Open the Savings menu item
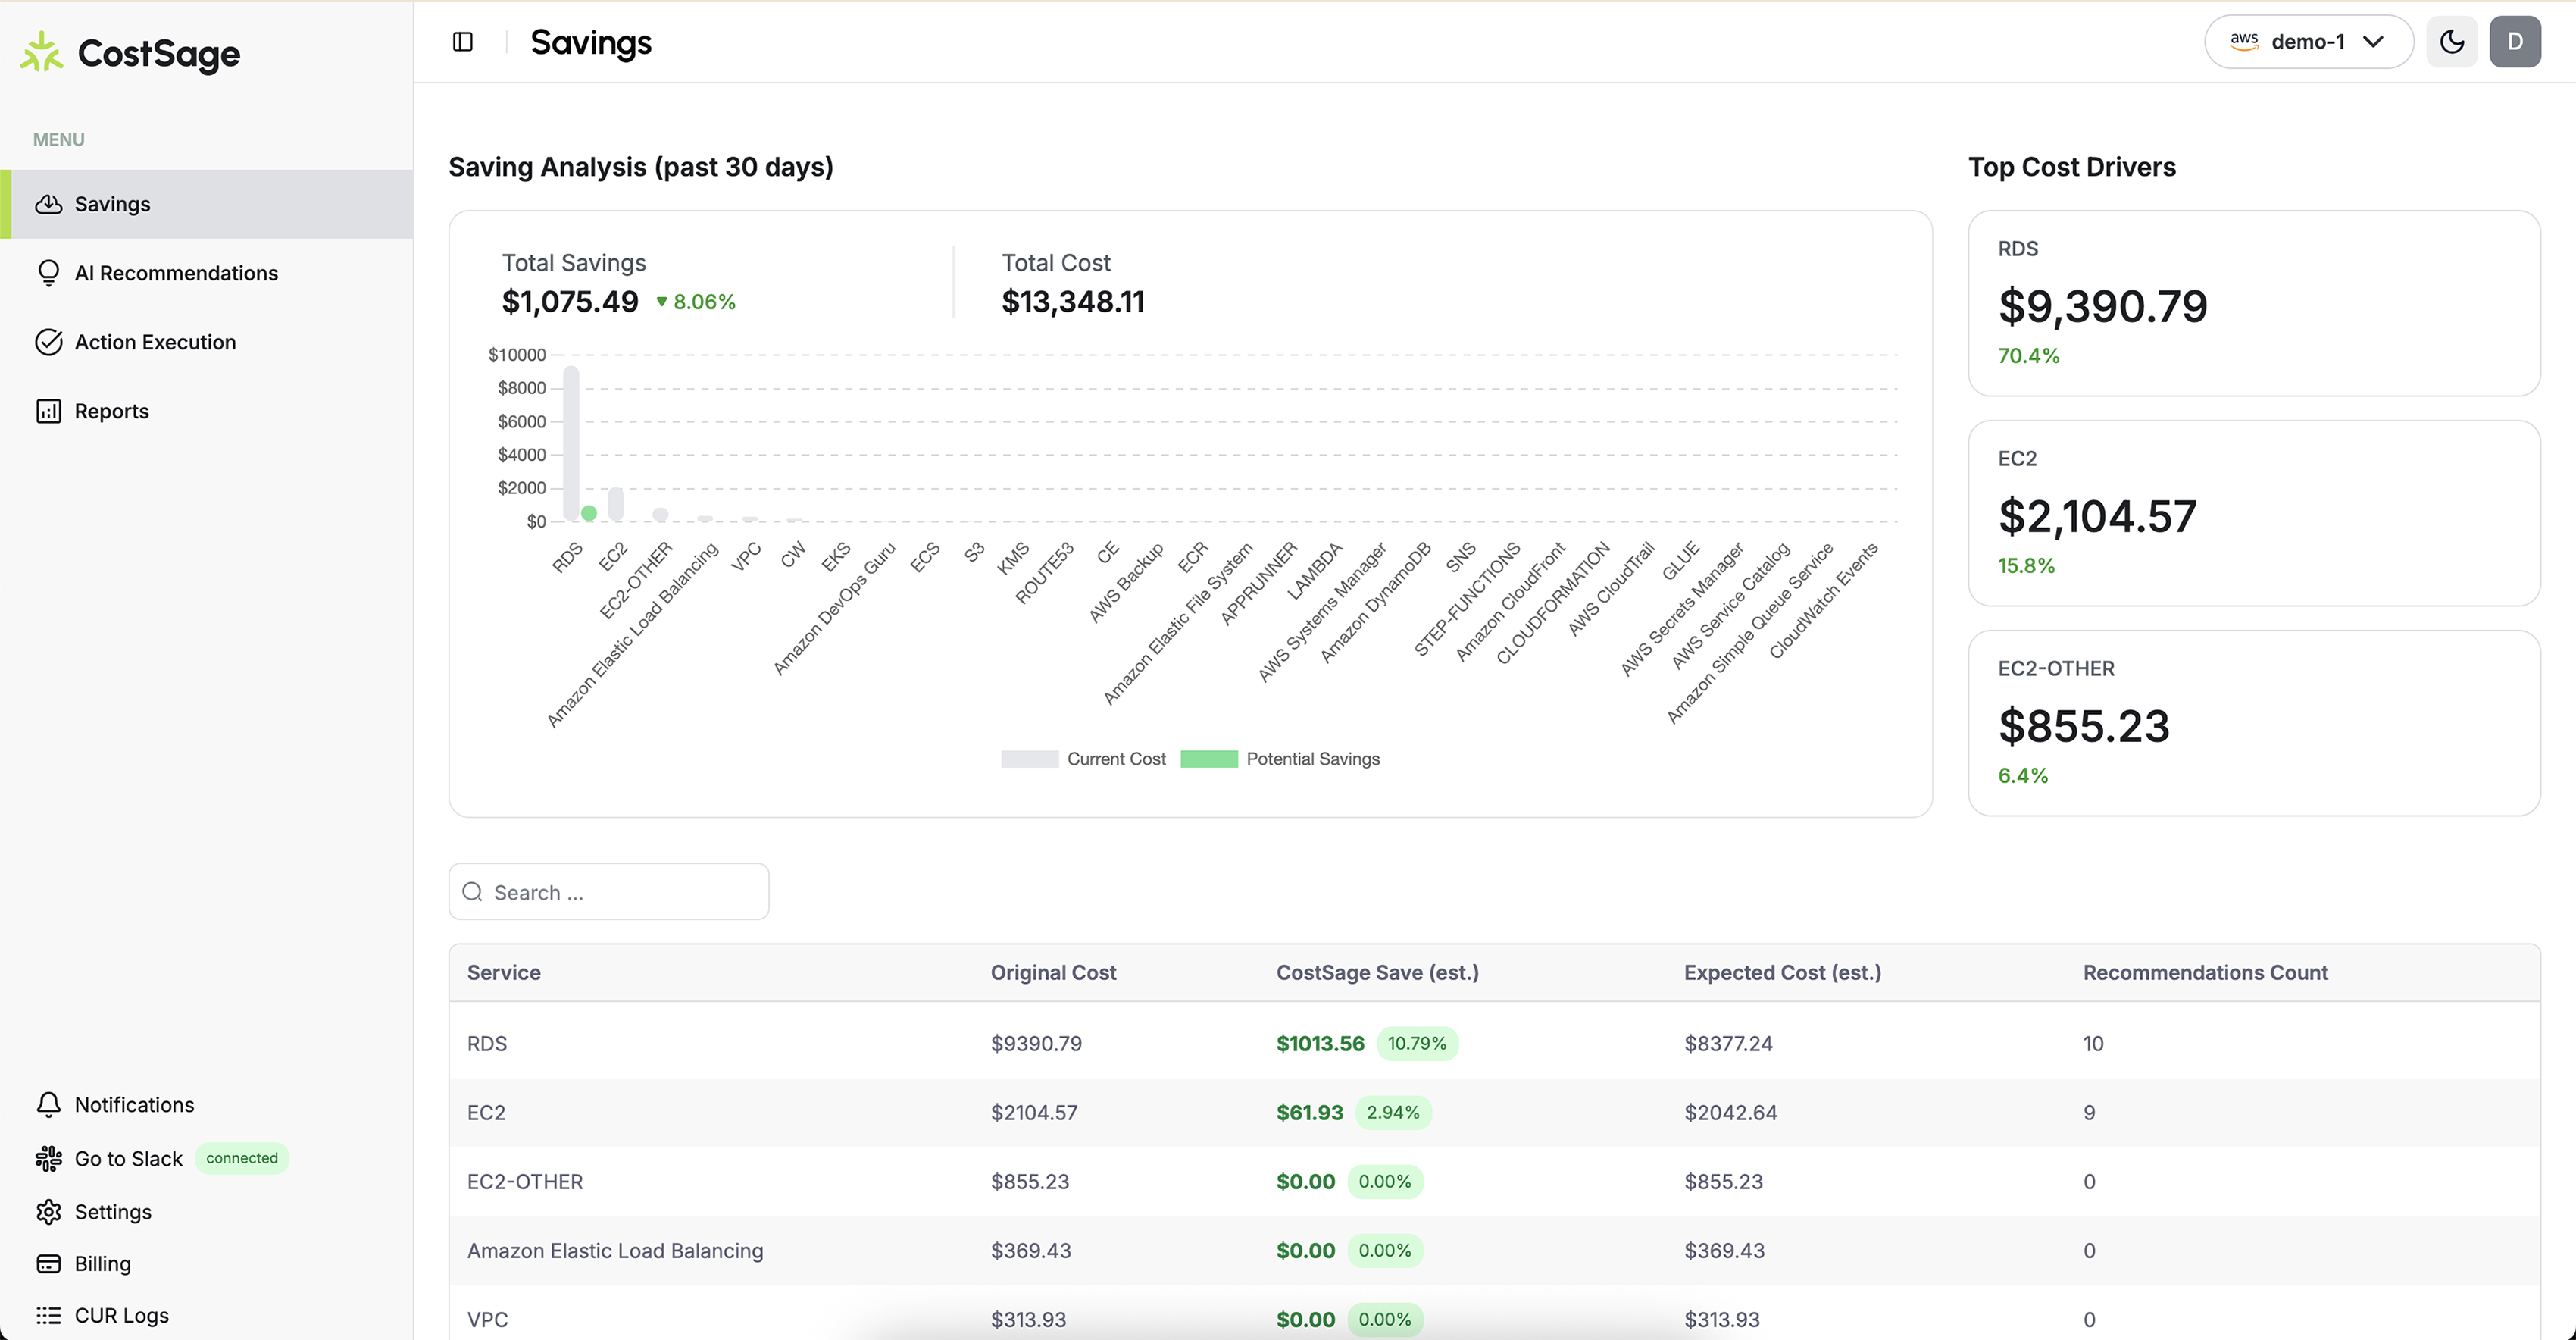 (207, 204)
